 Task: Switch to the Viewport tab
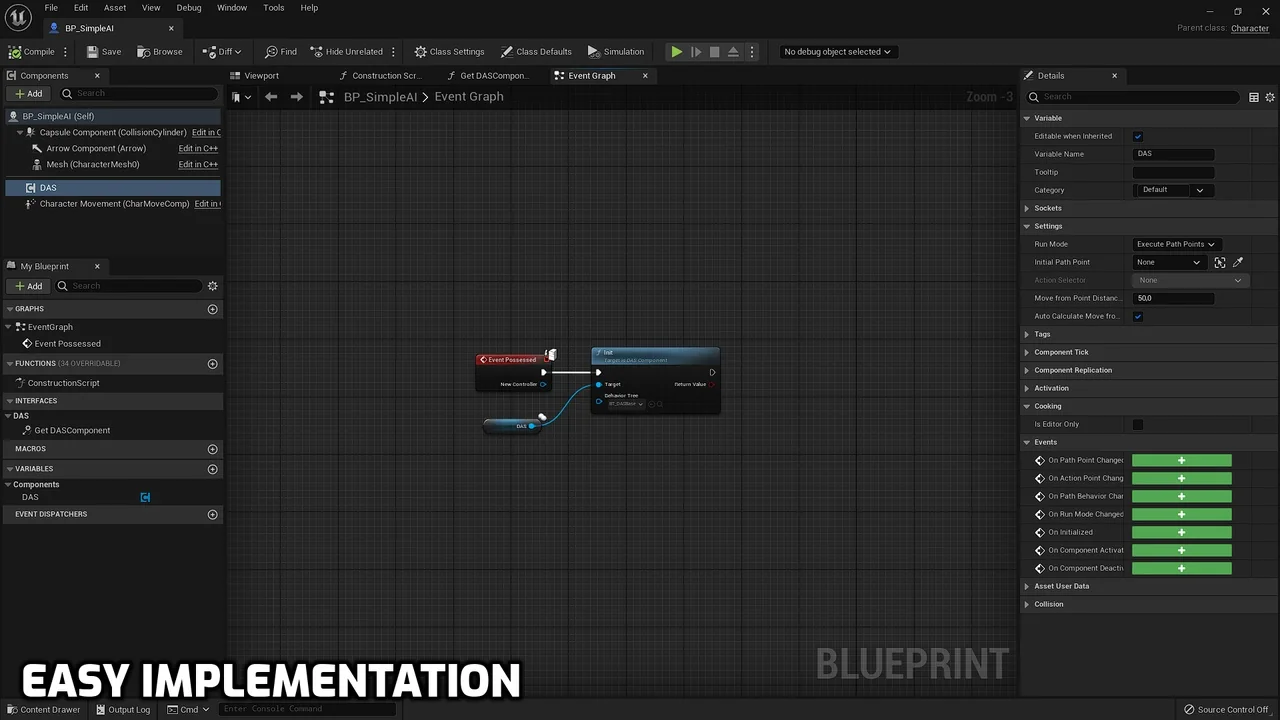pyautogui.click(x=261, y=76)
